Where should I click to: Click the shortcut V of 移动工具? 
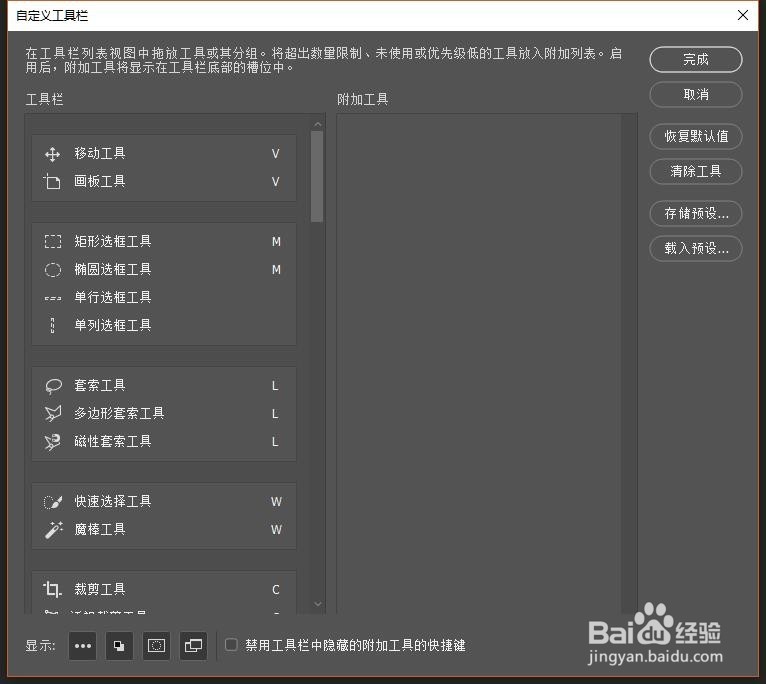coord(276,154)
